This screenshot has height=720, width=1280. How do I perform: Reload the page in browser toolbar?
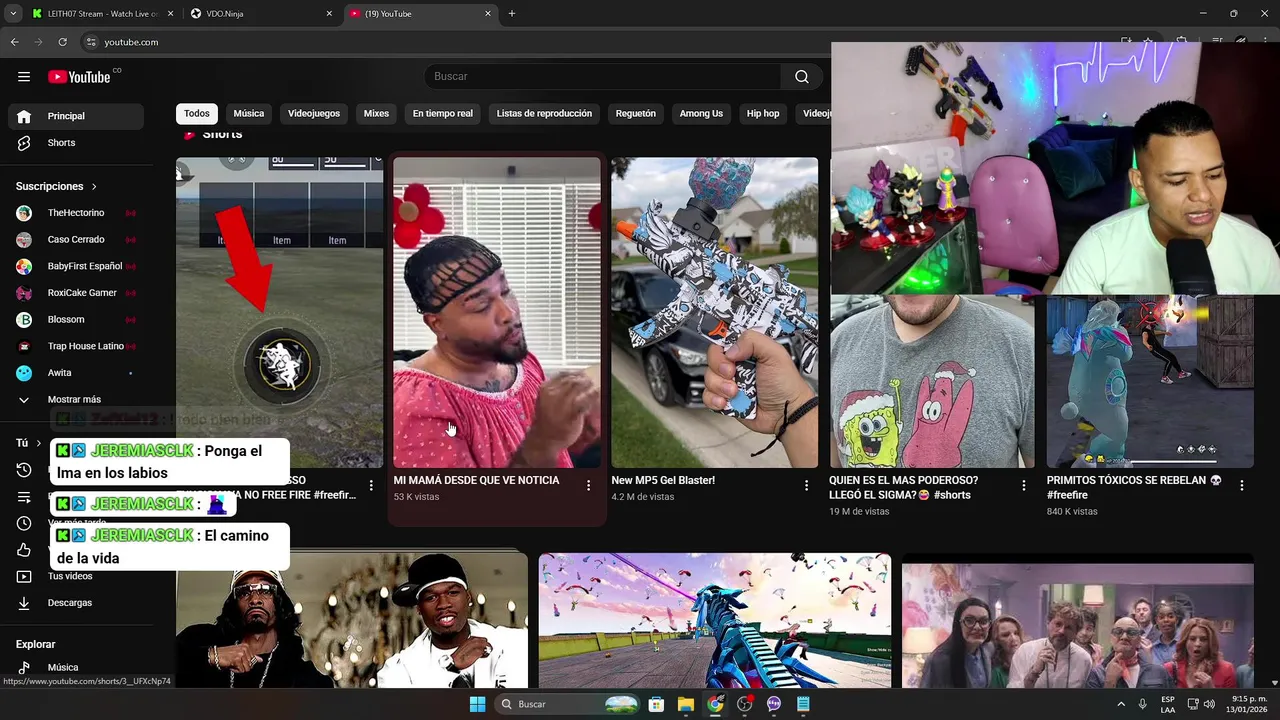(62, 42)
